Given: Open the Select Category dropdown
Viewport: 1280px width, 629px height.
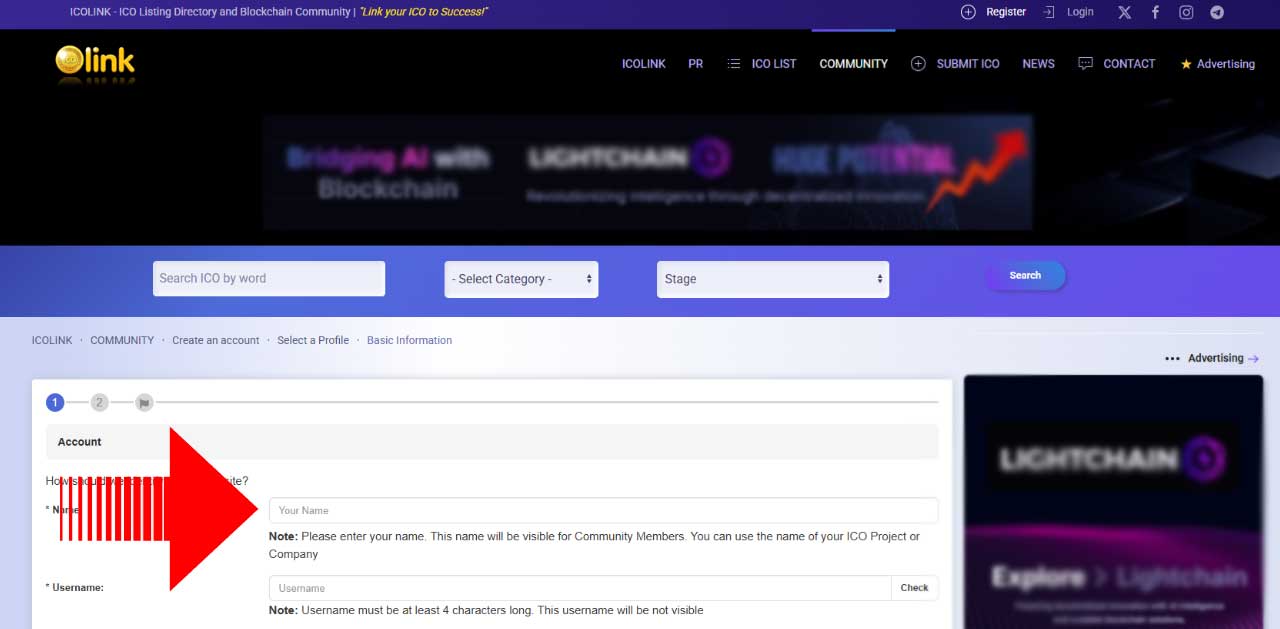Looking at the screenshot, I should coord(520,279).
